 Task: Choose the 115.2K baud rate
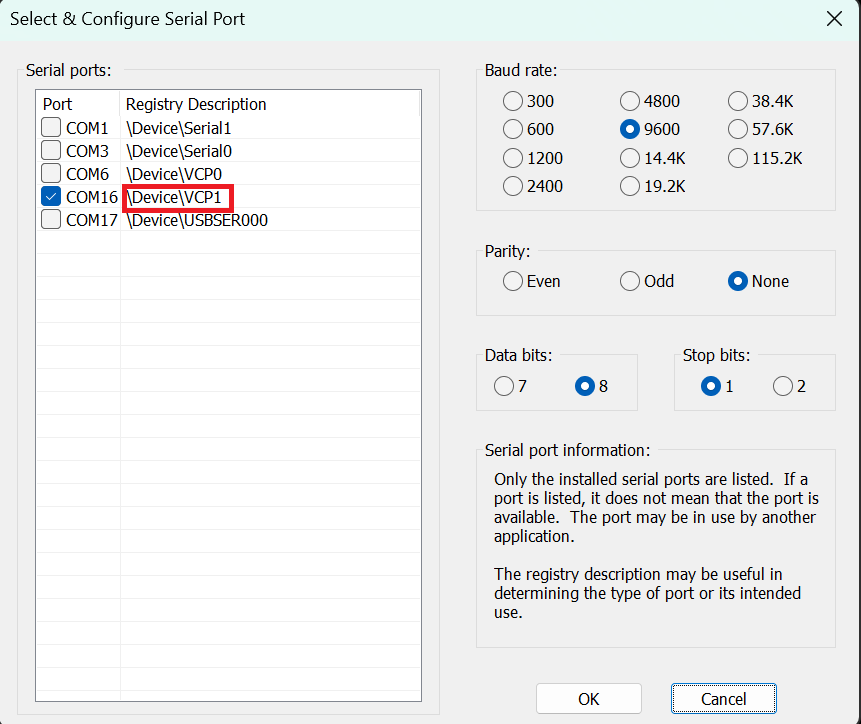[738, 158]
